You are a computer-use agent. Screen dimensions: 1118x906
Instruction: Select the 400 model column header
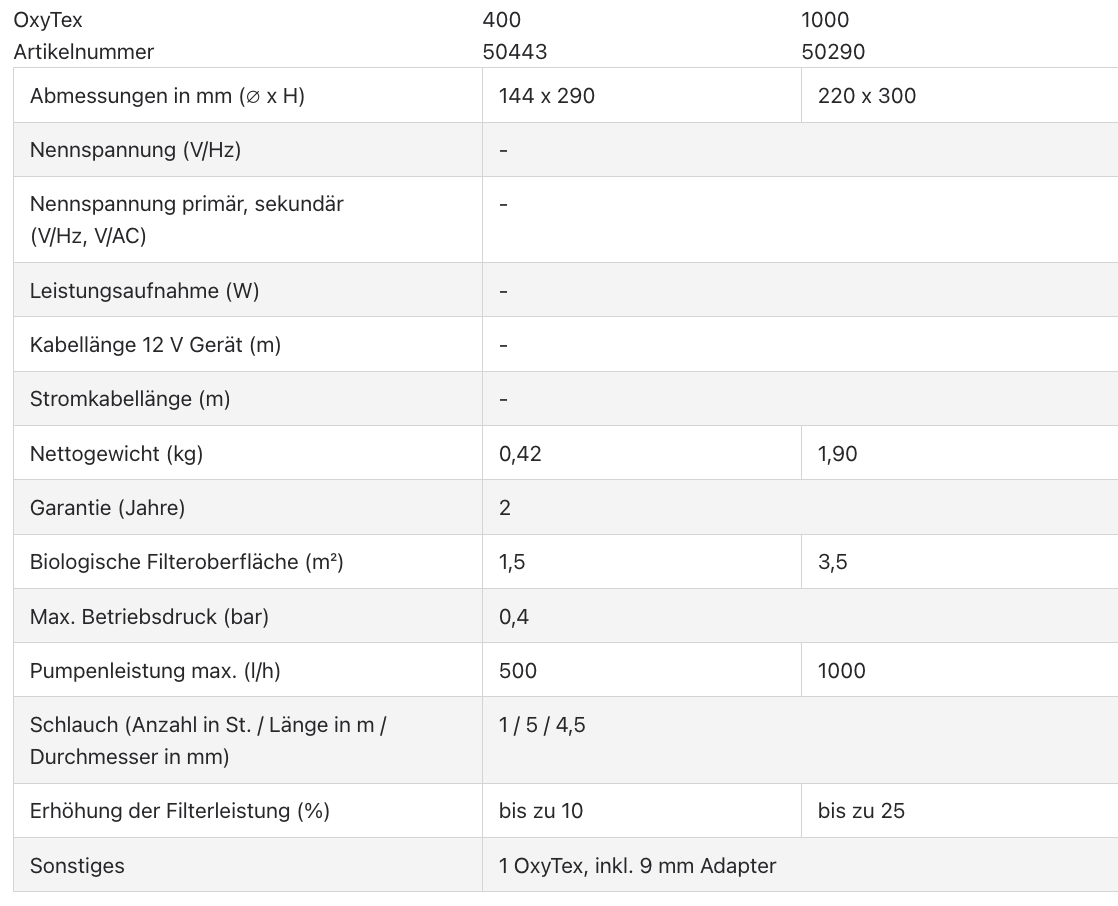pos(501,20)
